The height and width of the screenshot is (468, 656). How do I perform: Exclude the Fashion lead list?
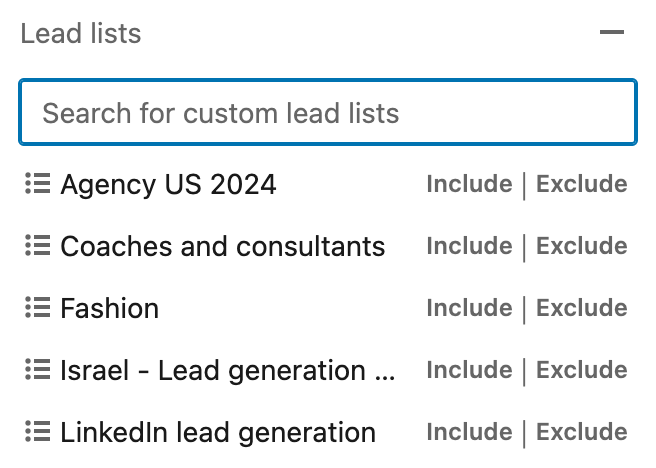coord(582,308)
